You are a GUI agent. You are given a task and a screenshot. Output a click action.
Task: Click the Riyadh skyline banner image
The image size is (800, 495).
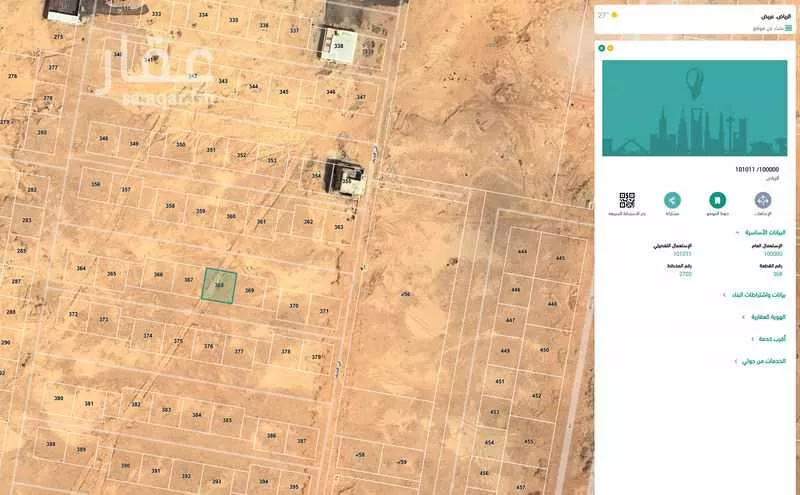pos(694,108)
